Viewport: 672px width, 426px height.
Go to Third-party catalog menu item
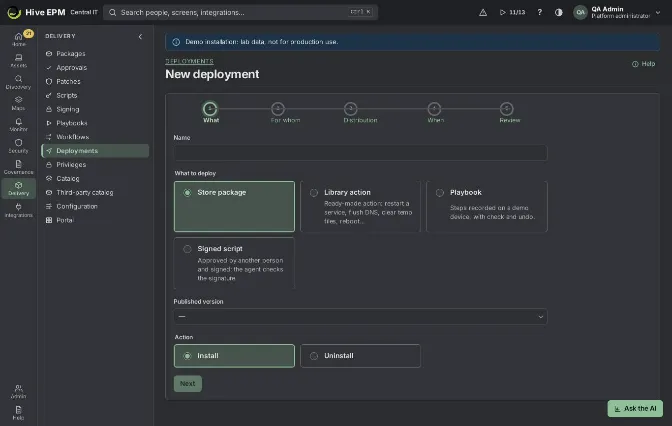[95, 192]
